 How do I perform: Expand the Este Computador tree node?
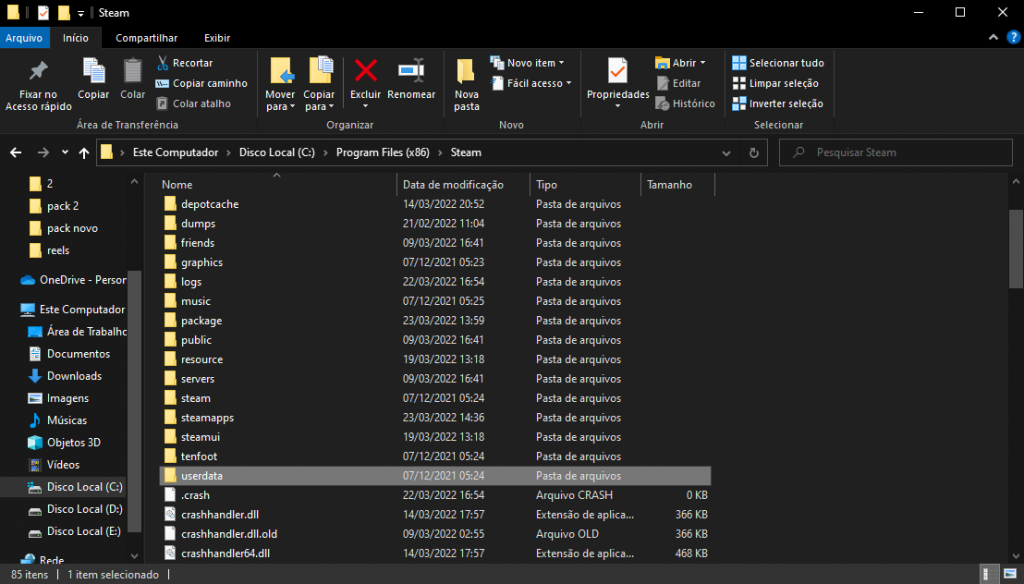pyautogui.click(x=12, y=310)
